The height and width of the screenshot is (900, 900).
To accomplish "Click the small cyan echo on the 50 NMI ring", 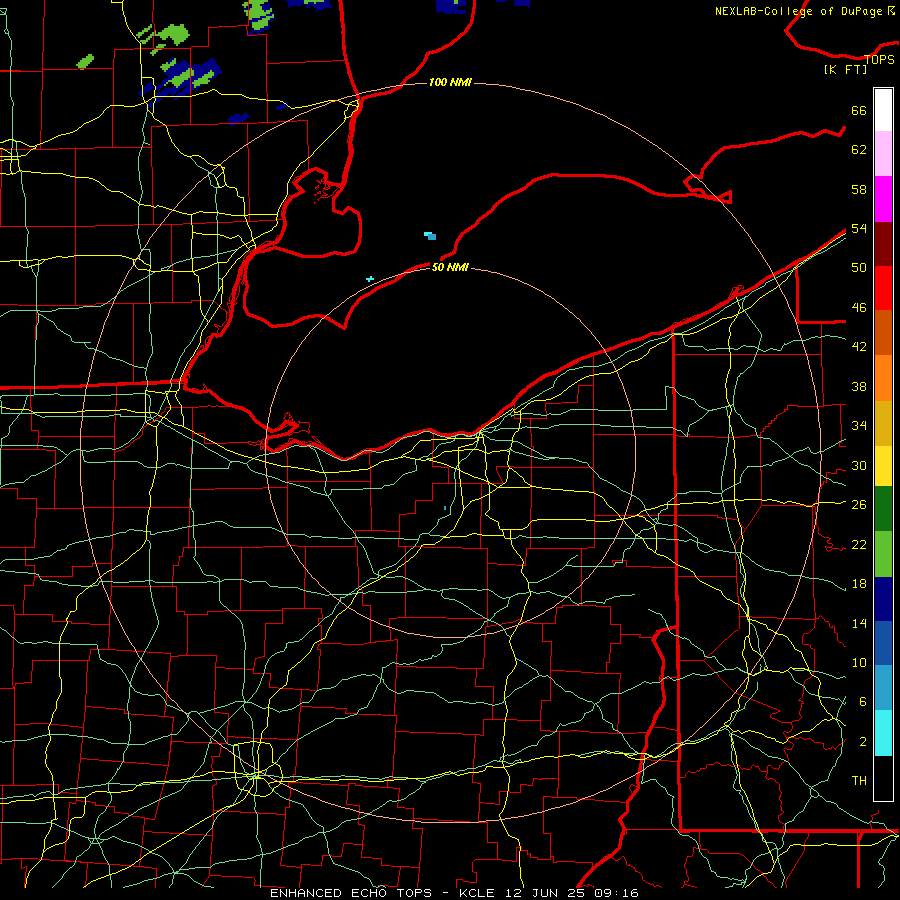I will [370, 279].
